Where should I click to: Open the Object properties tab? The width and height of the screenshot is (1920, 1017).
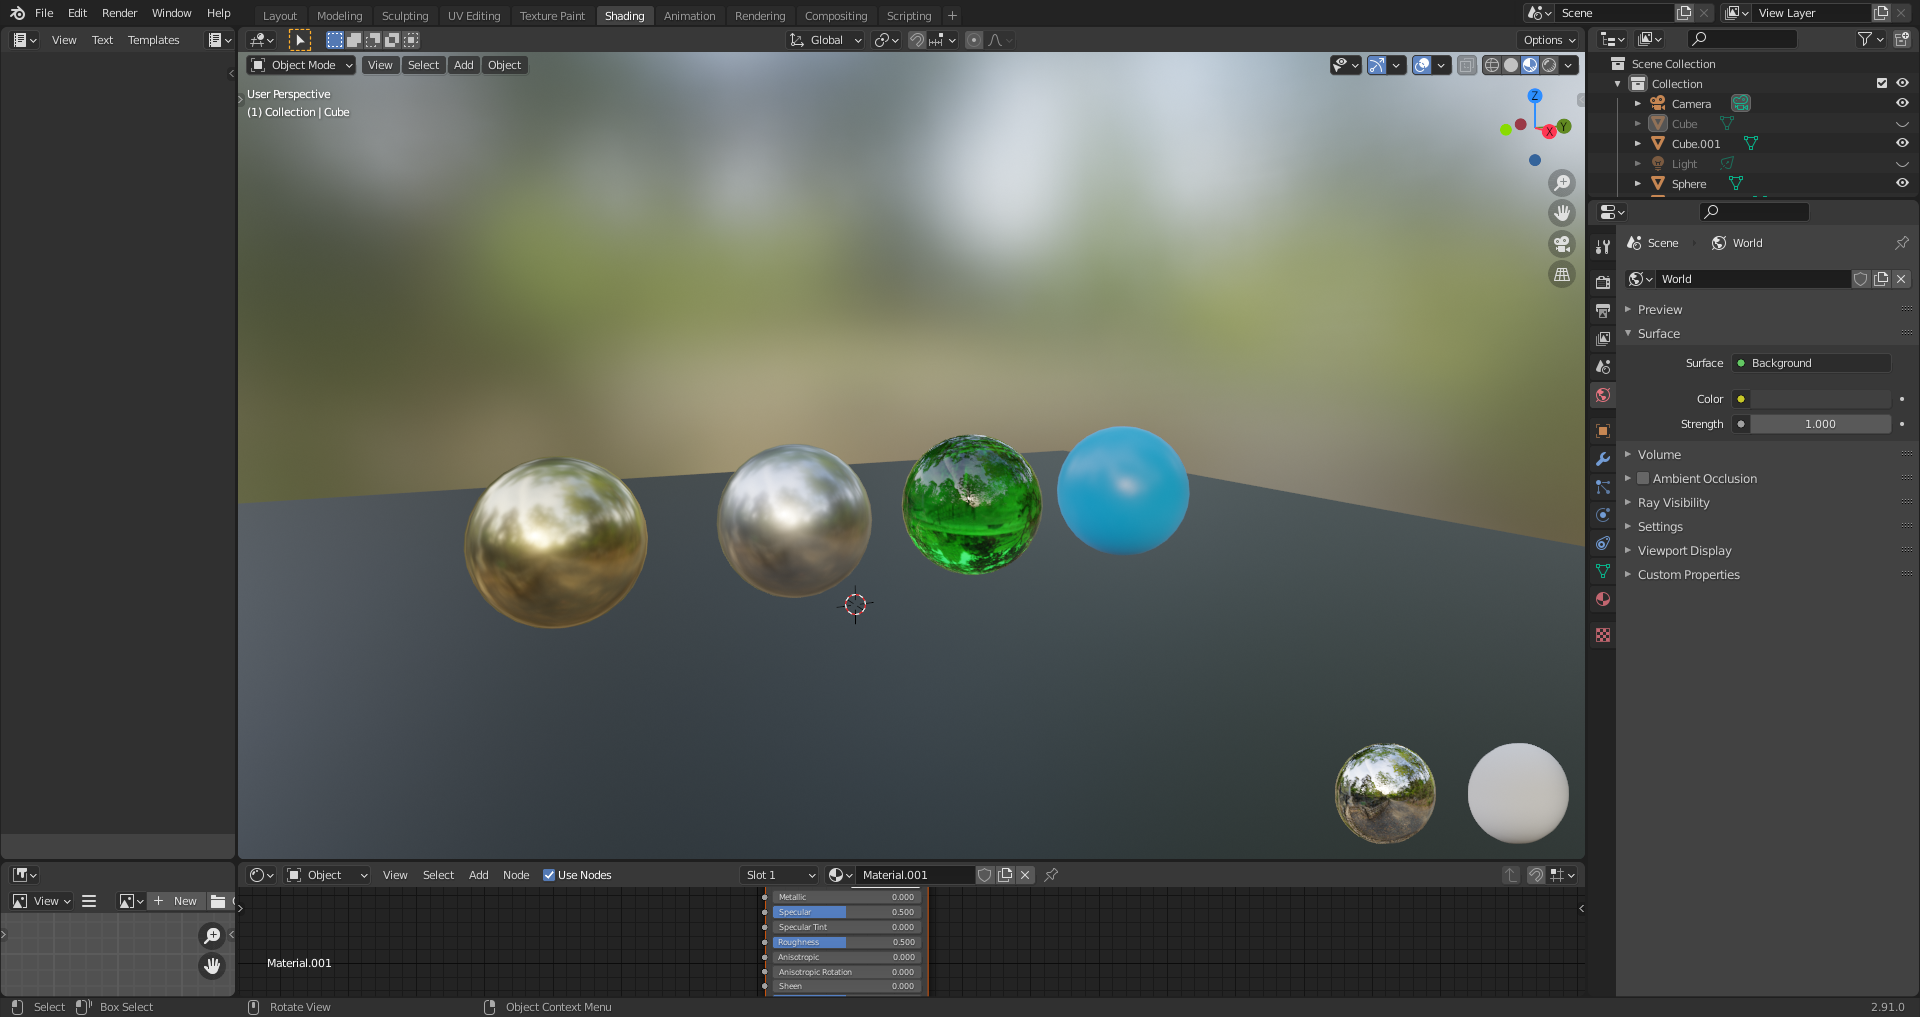[1603, 431]
